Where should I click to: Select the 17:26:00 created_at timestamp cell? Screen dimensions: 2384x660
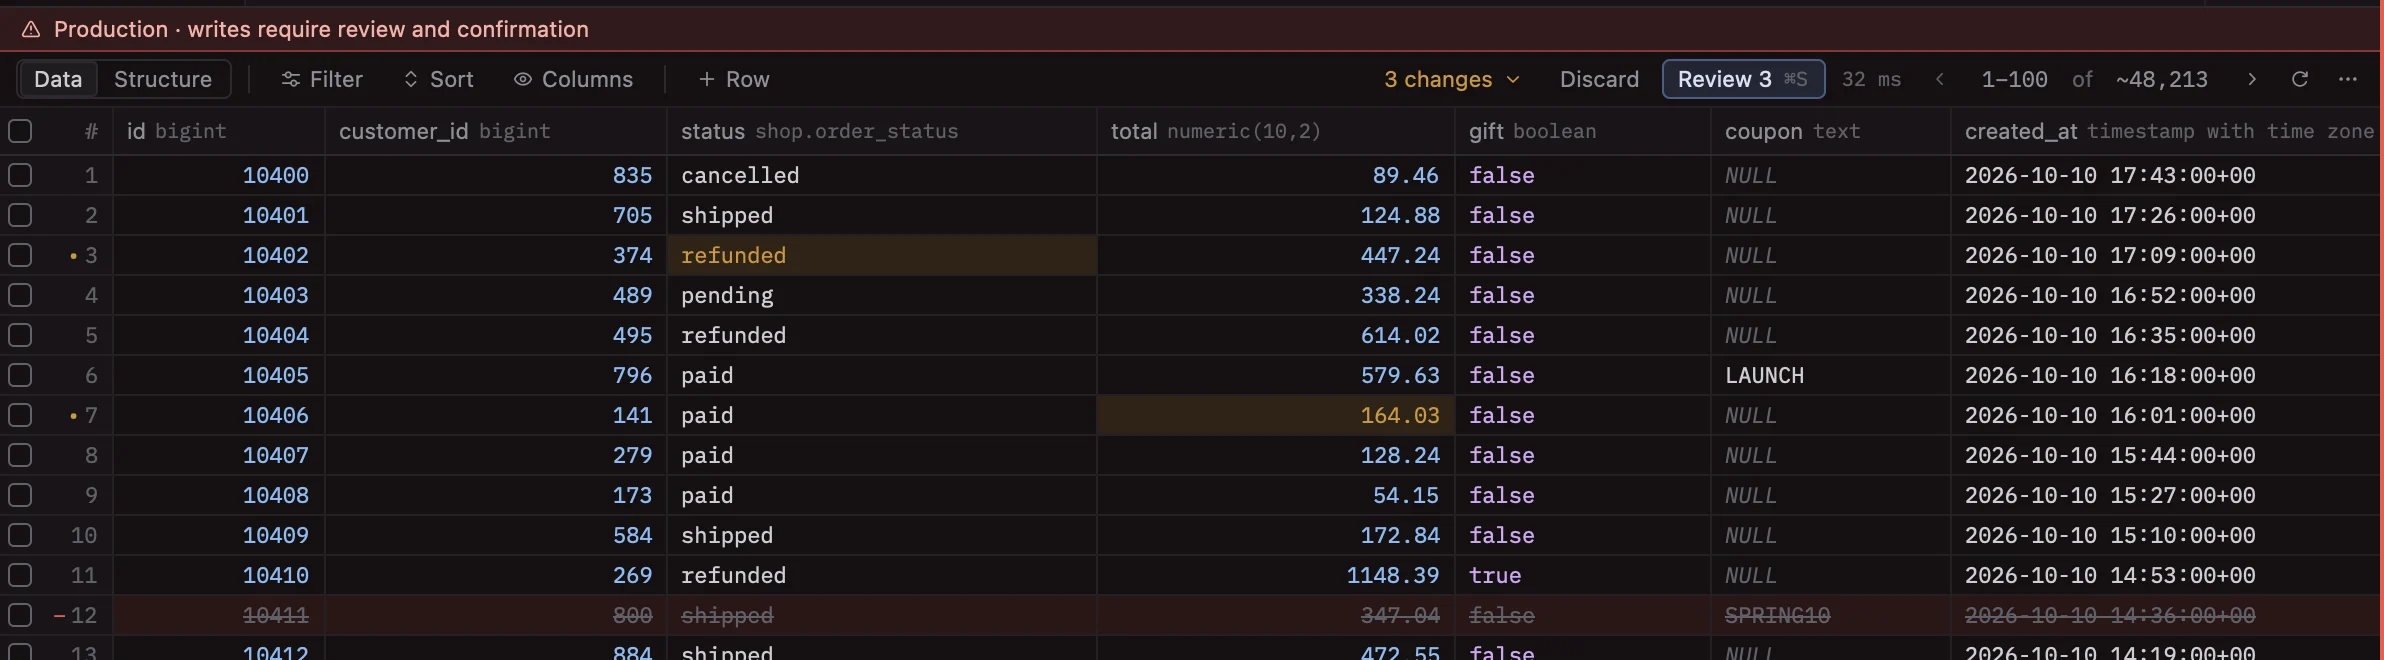click(2166, 215)
